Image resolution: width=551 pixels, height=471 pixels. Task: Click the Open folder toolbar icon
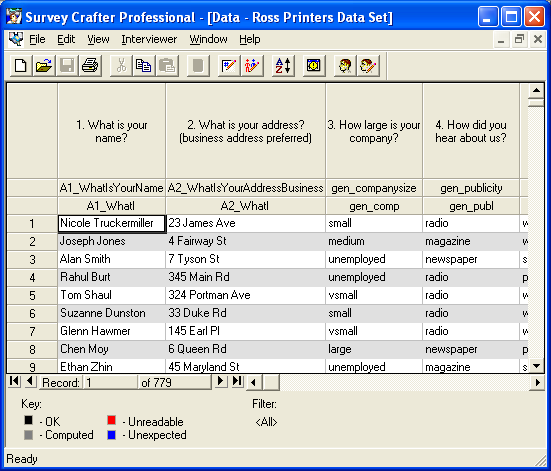[44, 65]
